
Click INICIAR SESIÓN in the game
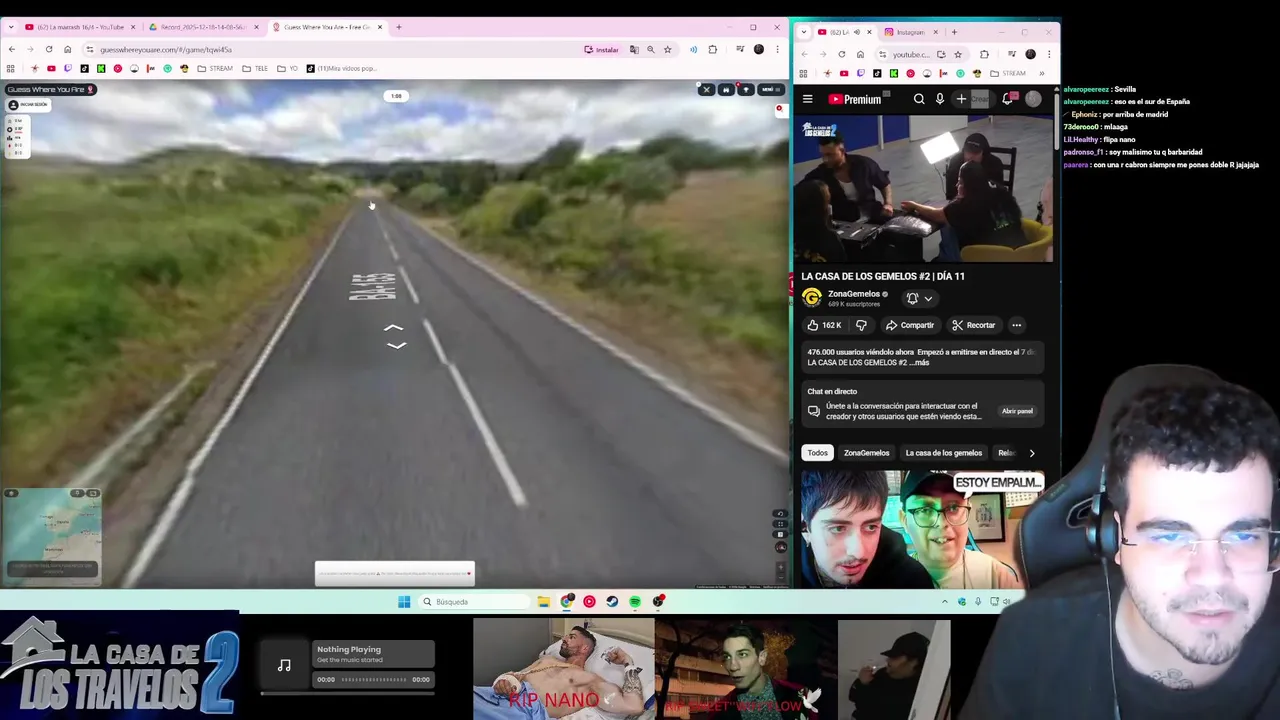click(28, 105)
